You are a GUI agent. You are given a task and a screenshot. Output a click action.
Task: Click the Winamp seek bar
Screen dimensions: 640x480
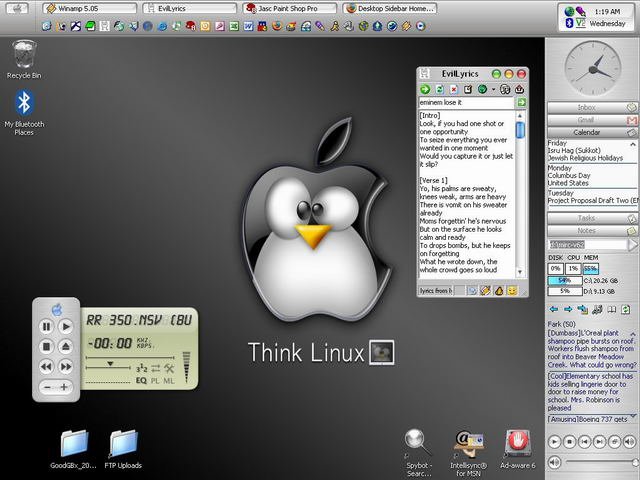(130, 358)
